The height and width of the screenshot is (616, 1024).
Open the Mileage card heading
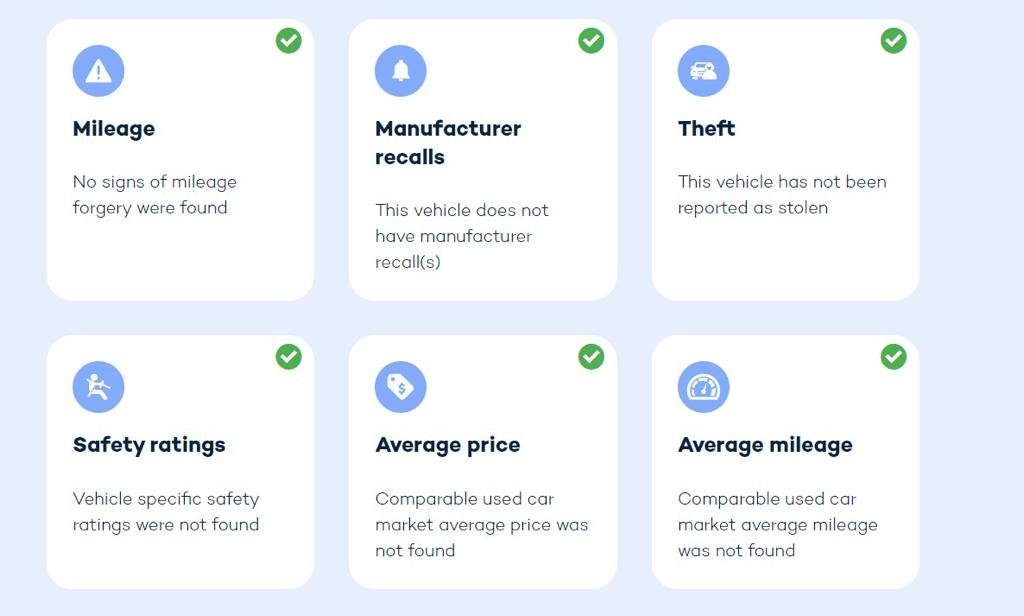114,129
